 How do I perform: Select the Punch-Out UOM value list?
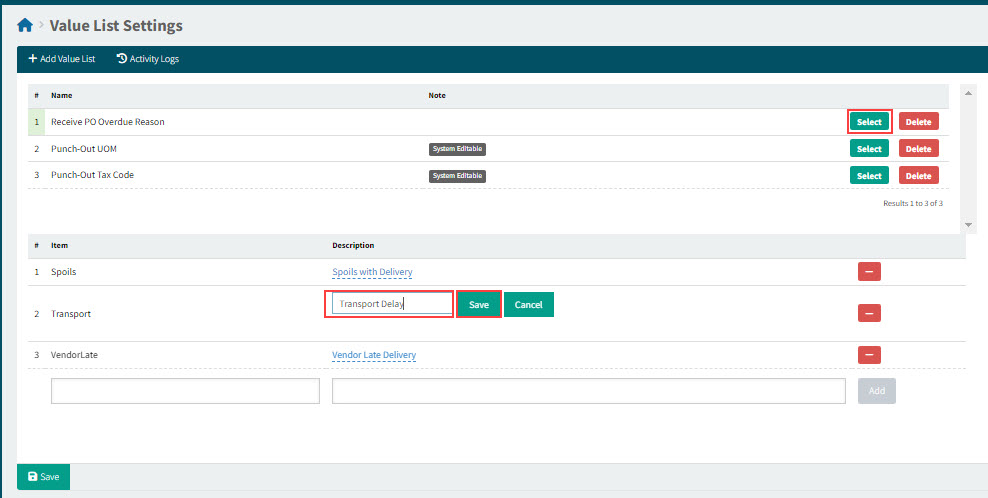[x=869, y=149]
